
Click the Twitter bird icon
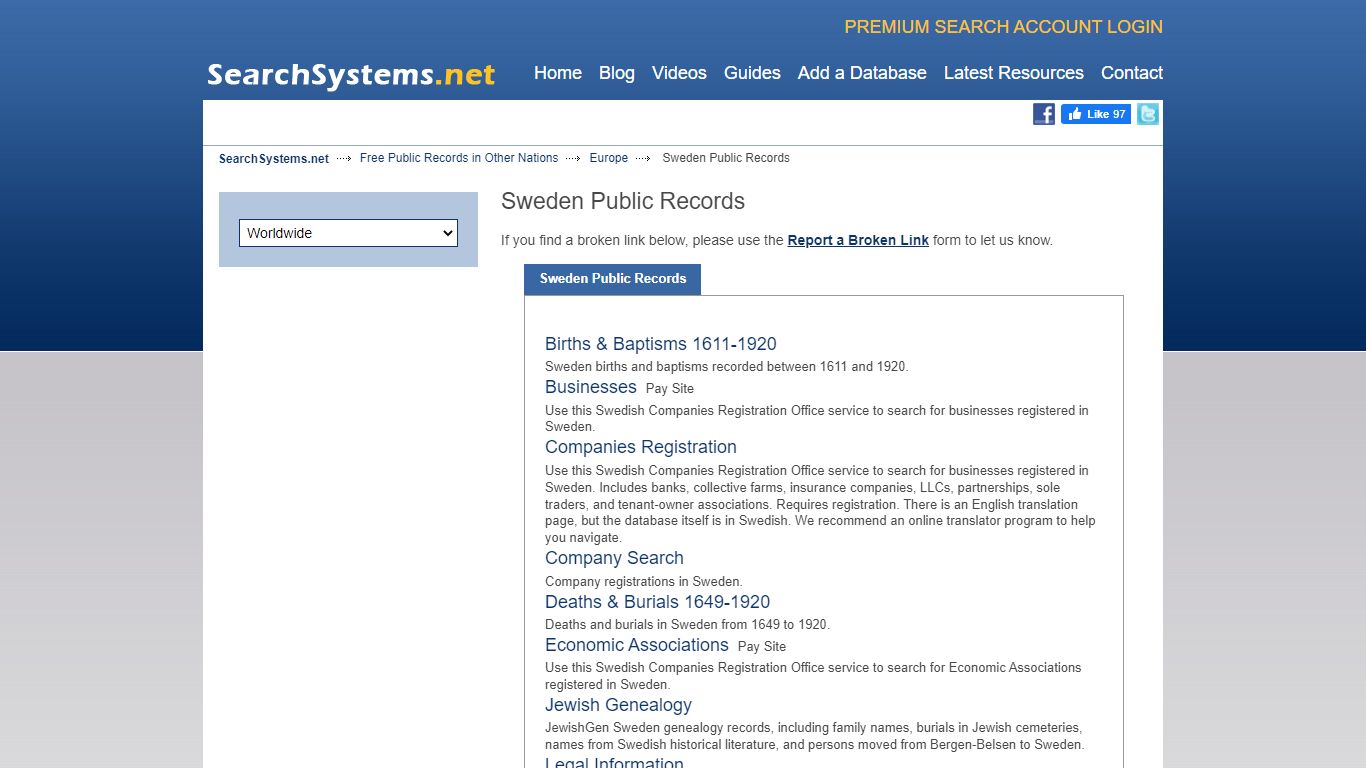pyautogui.click(x=1148, y=114)
